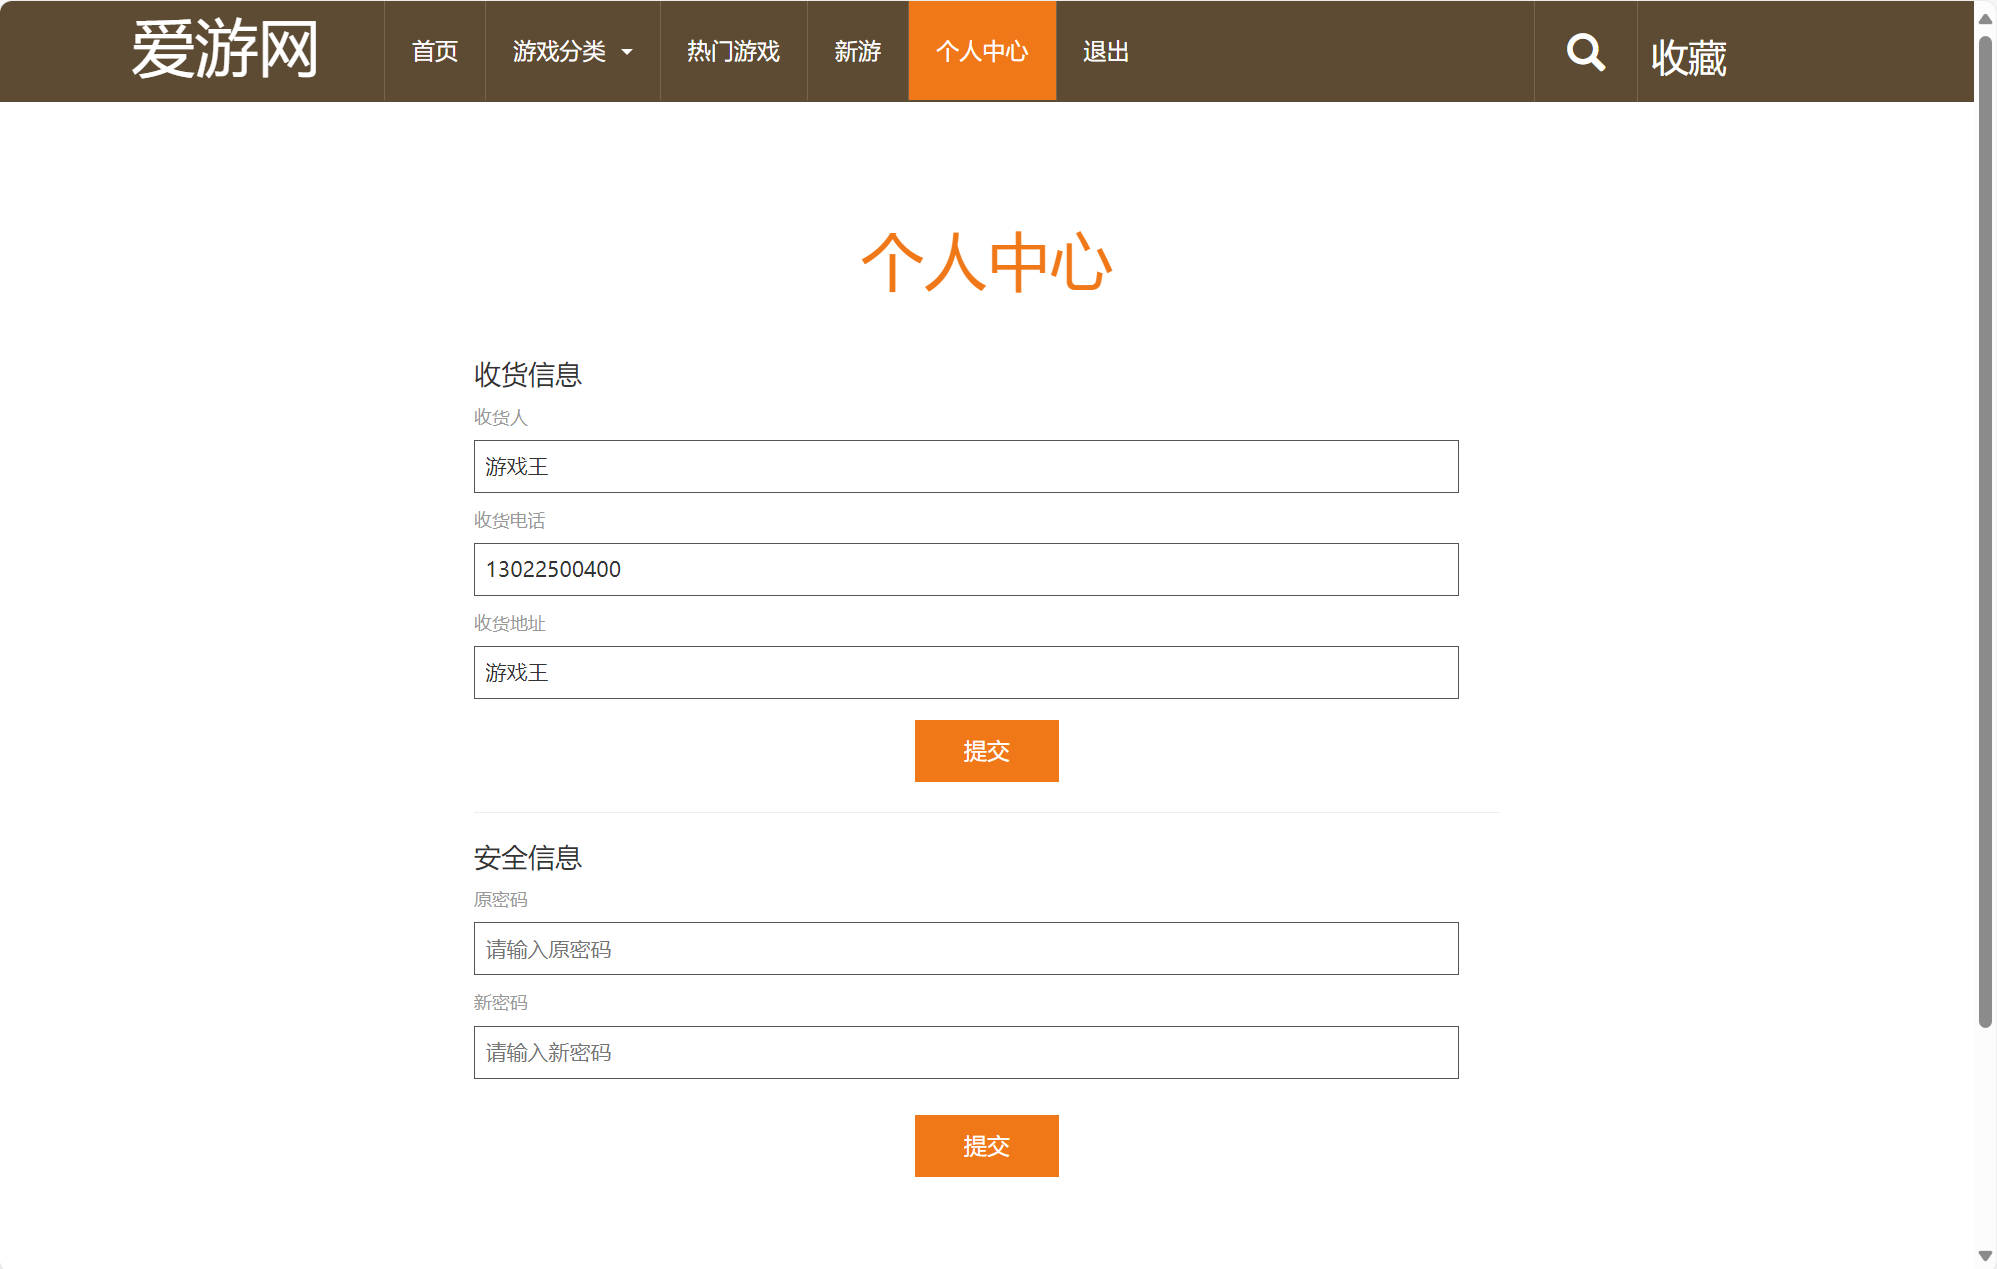Select the 收货地址 address field
The width and height of the screenshot is (1997, 1269).
[965, 672]
